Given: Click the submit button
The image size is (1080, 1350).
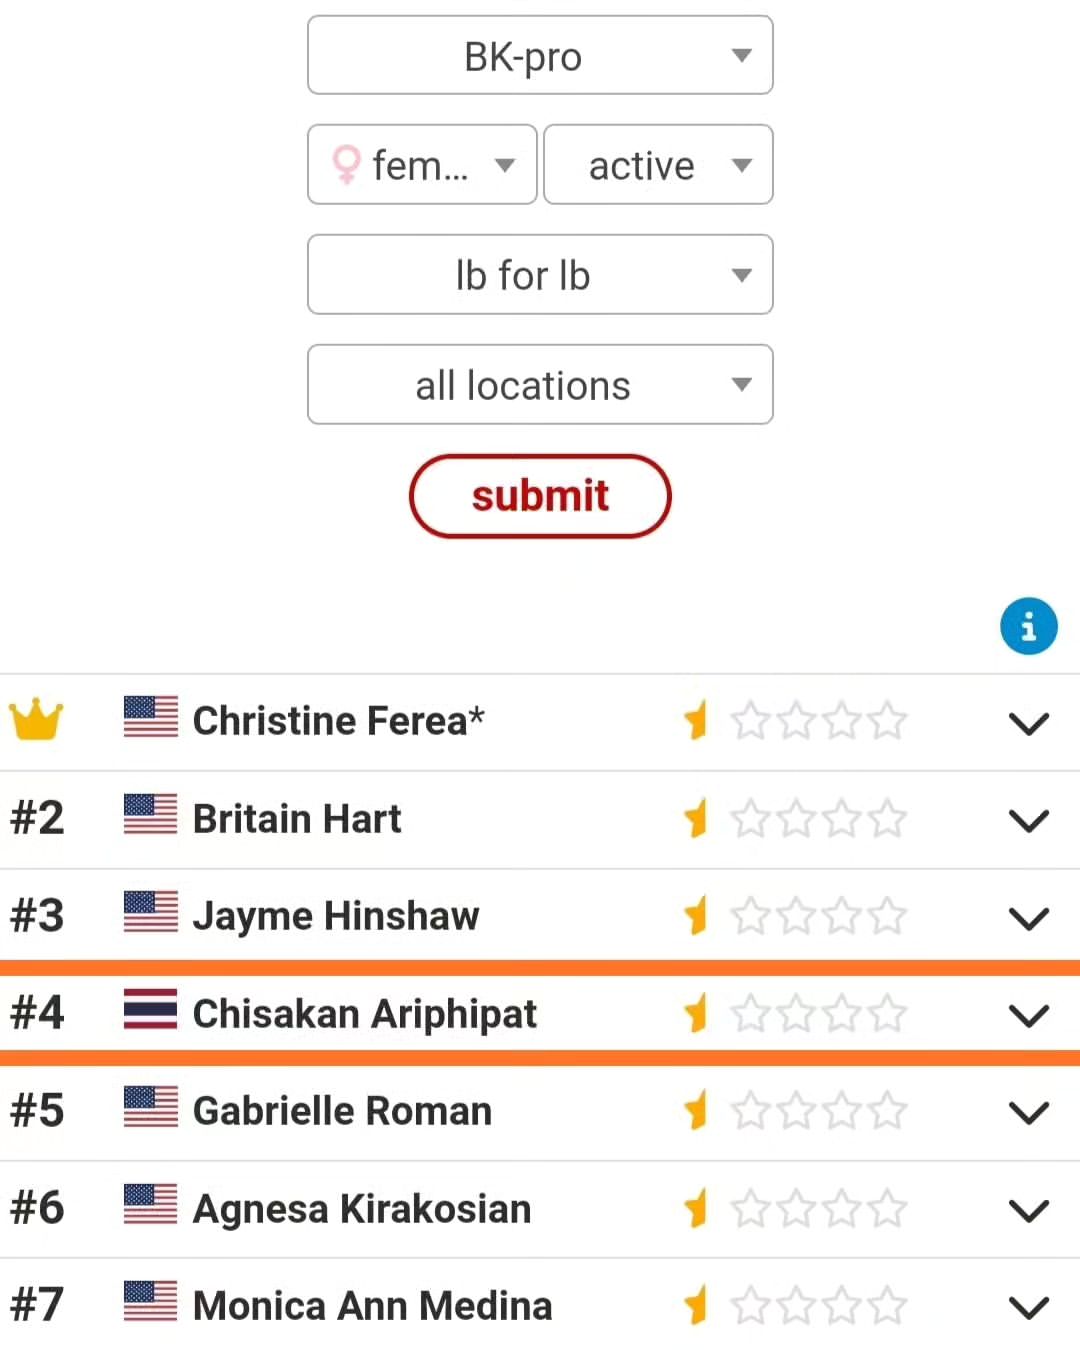Looking at the screenshot, I should (540, 496).
